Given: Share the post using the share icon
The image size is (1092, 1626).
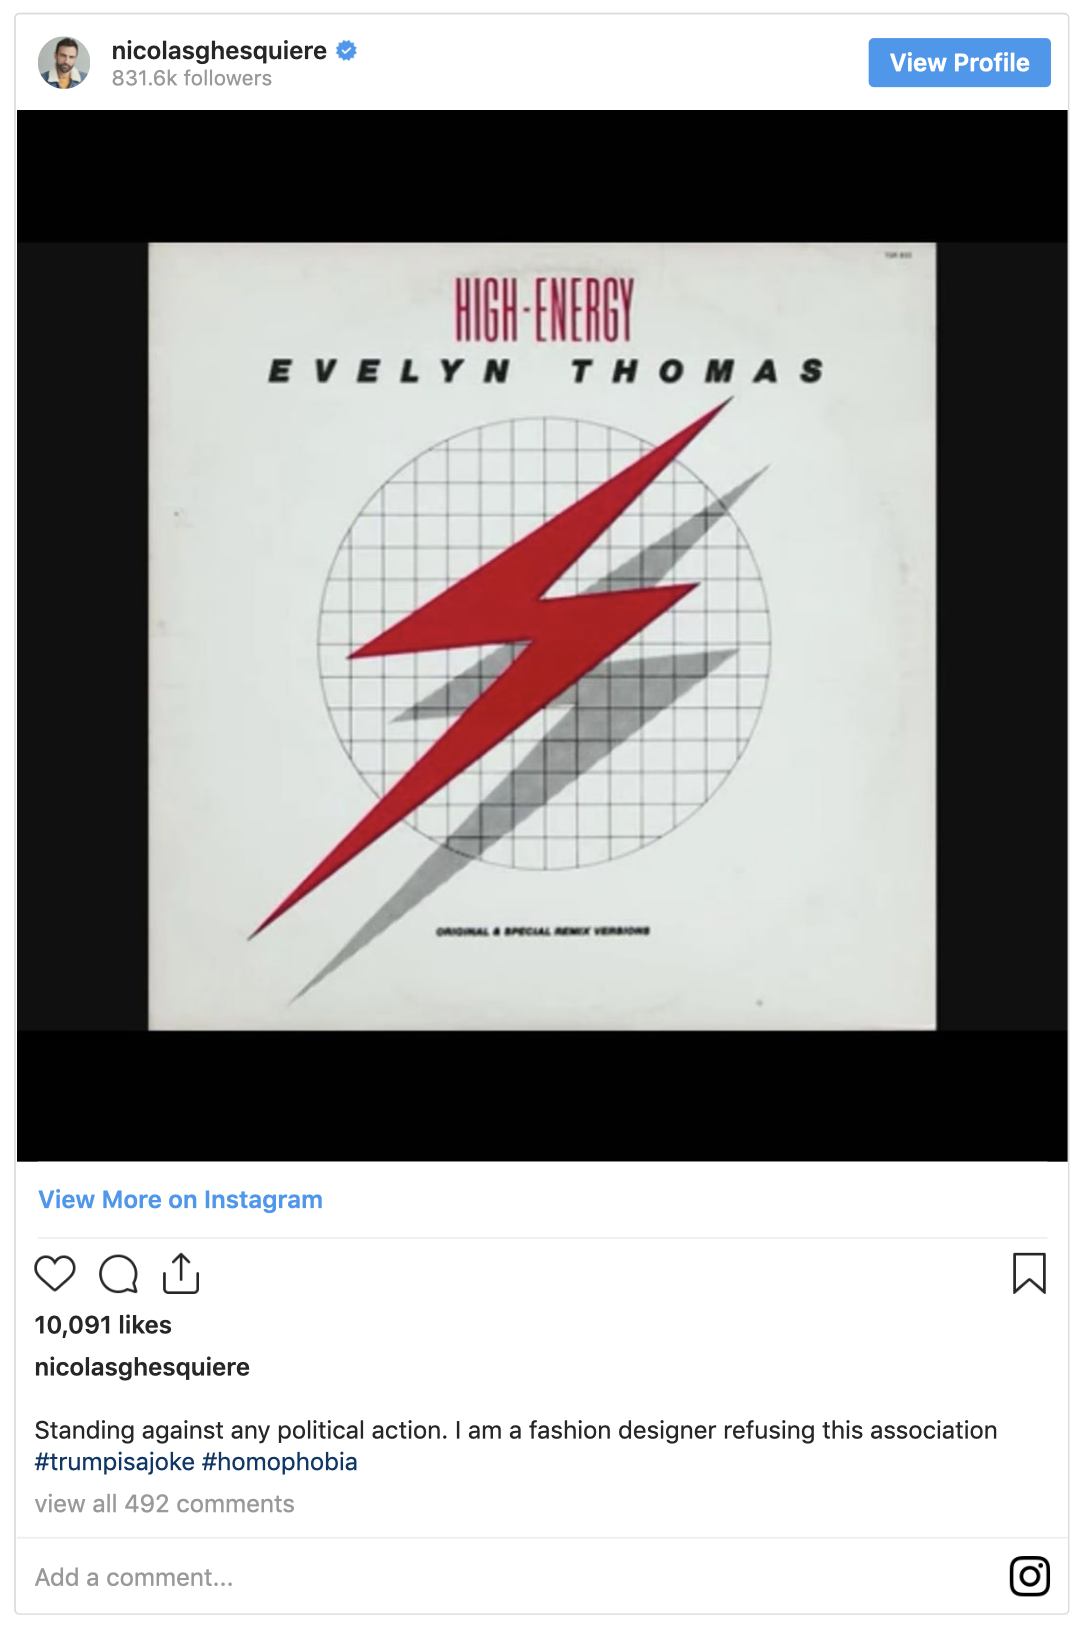Looking at the screenshot, I should 181,1273.
